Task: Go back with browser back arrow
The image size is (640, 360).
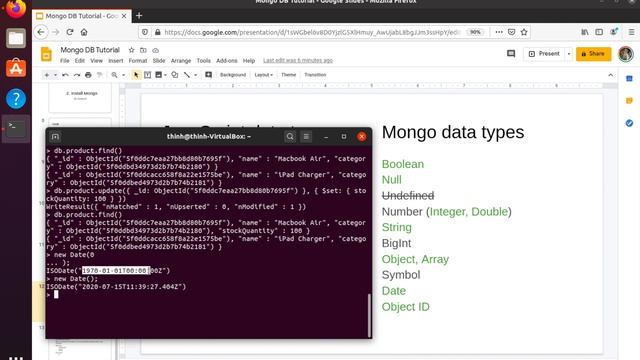Action: tap(41, 32)
